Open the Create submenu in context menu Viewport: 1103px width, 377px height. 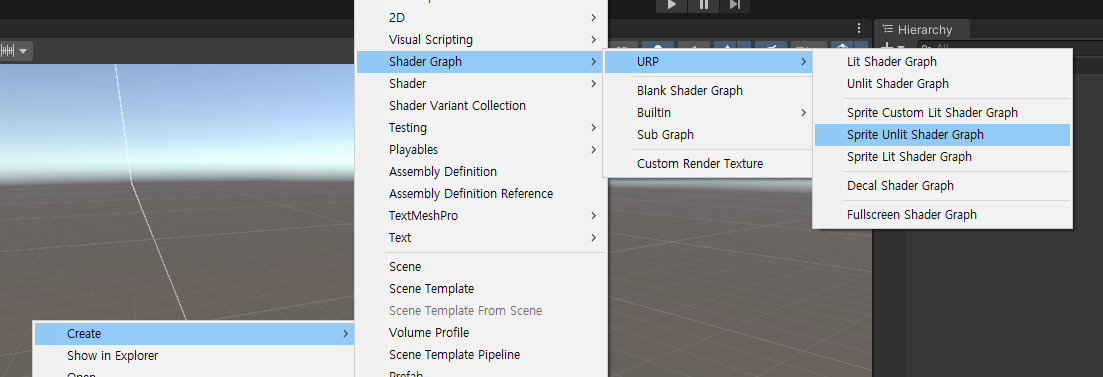tap(194, 333)
